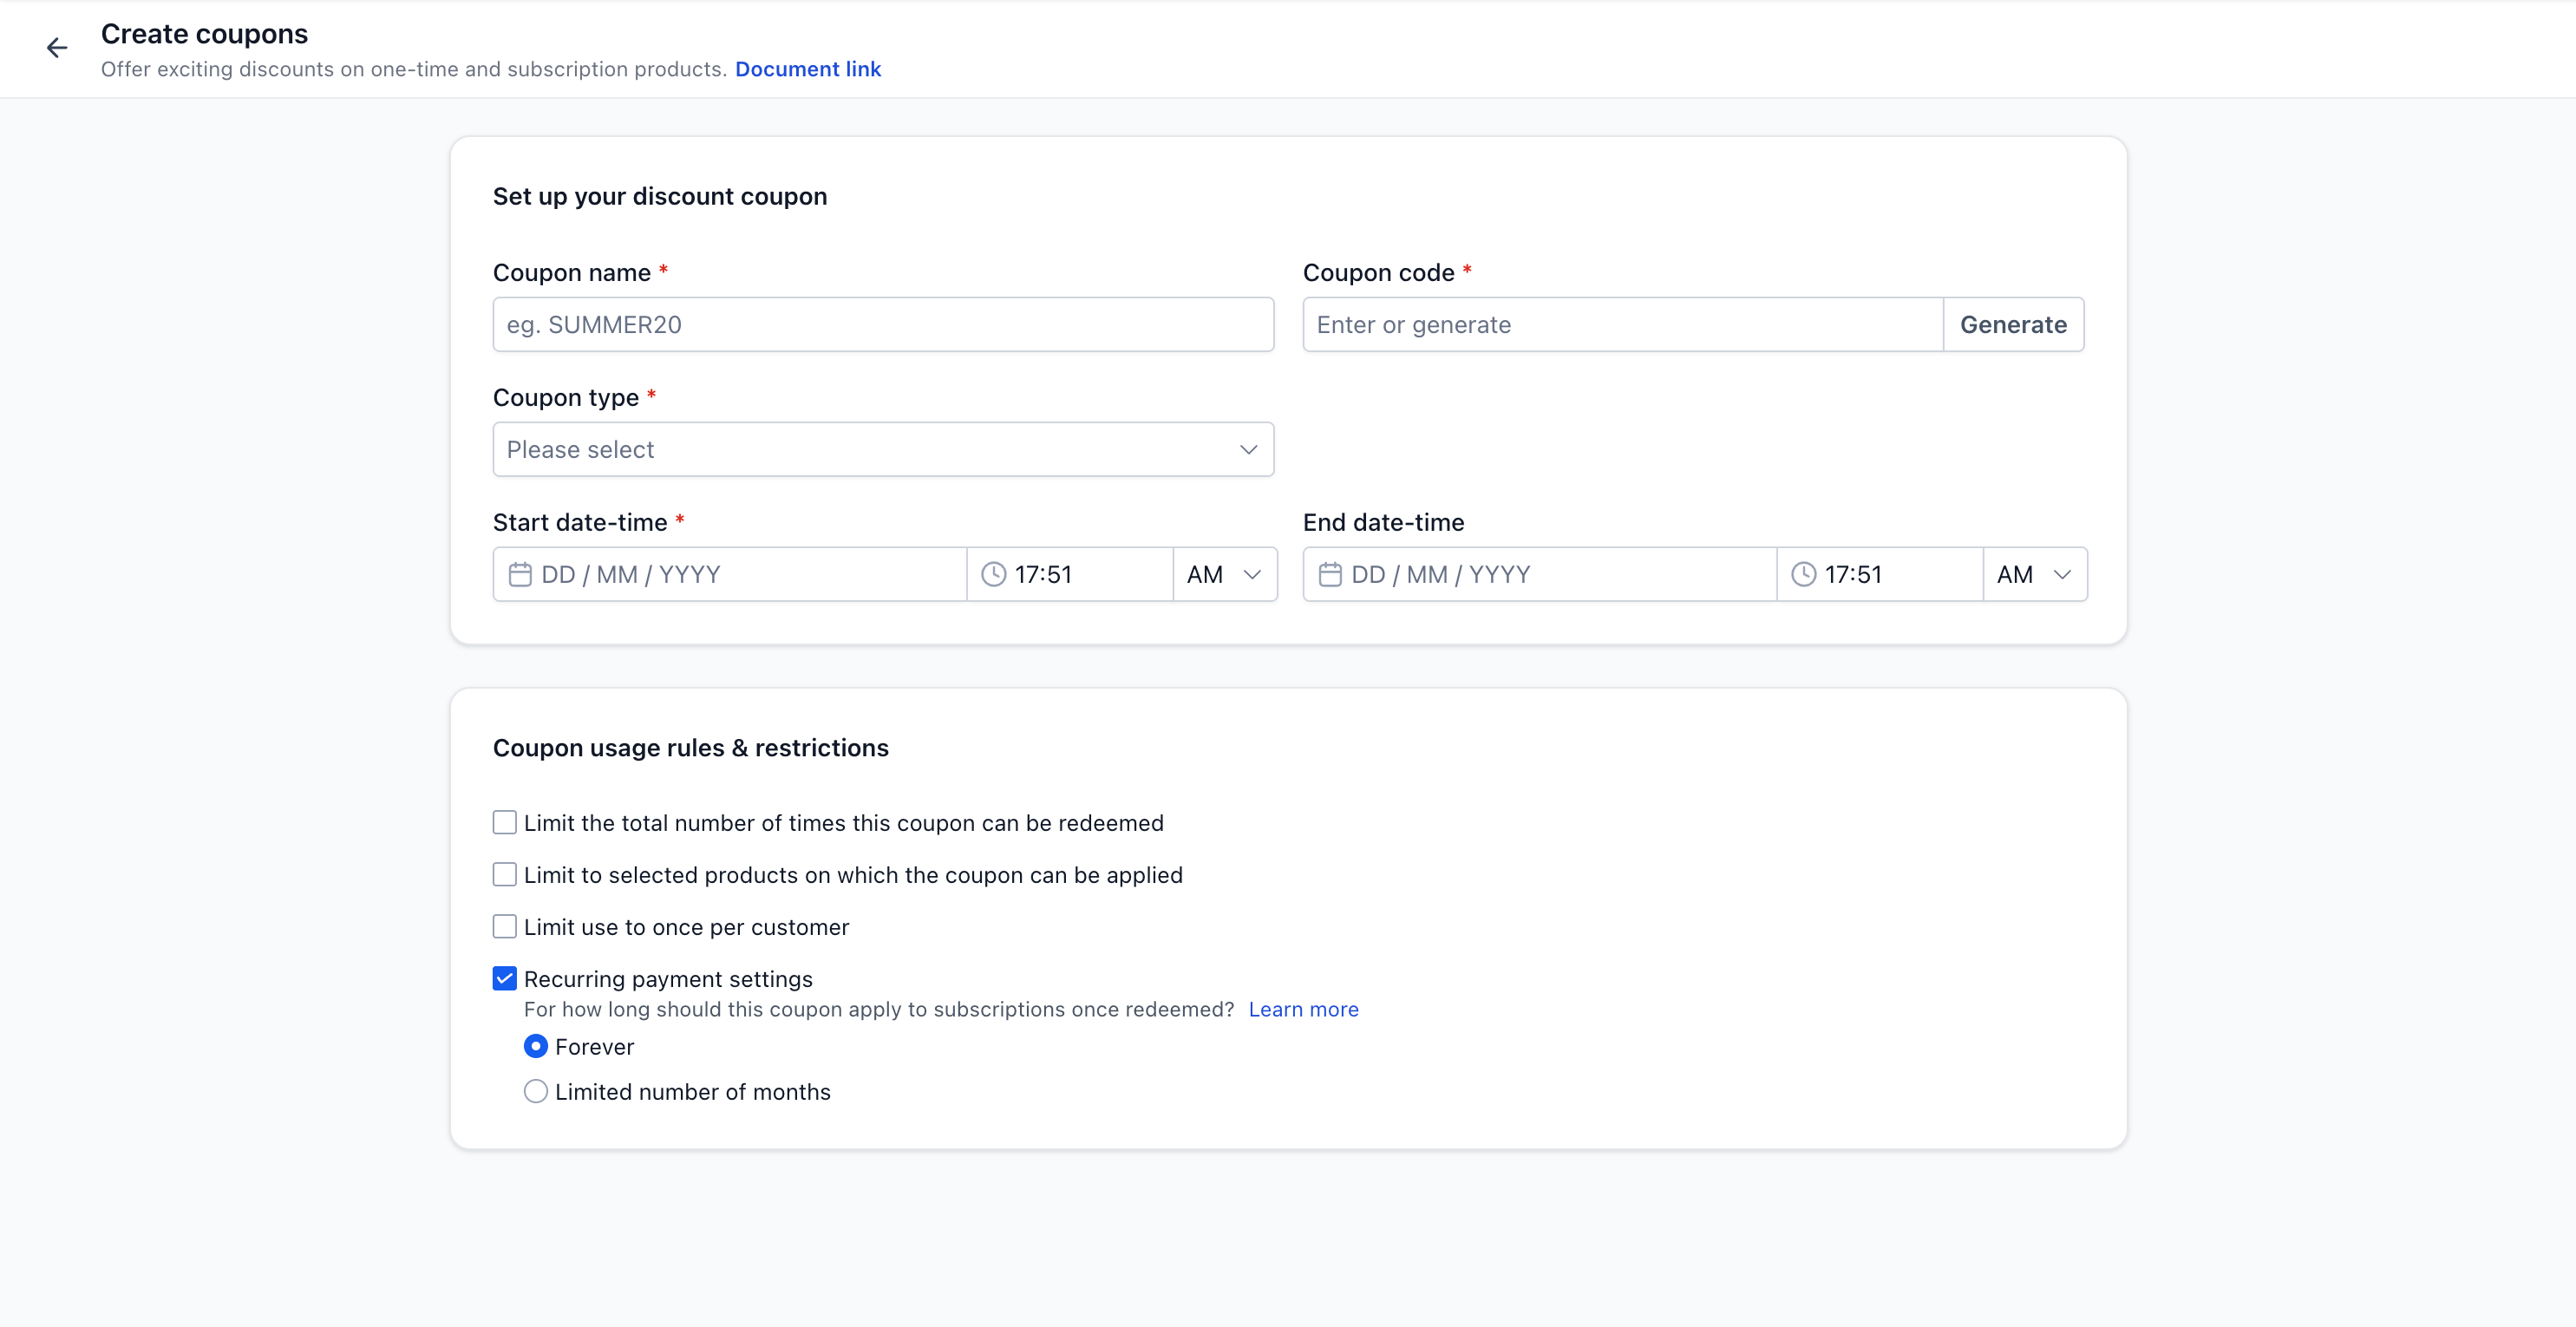This screenshot has height=1327, width=2576.
Task: Click the Generate coupon code button
Action: coord(2013,324)
